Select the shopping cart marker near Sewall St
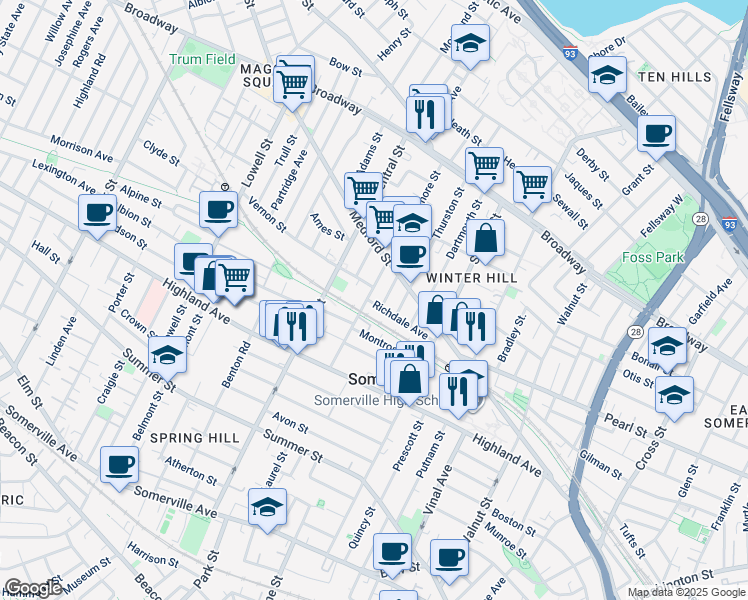Screen dimensions: 748x600 point(532,184)
